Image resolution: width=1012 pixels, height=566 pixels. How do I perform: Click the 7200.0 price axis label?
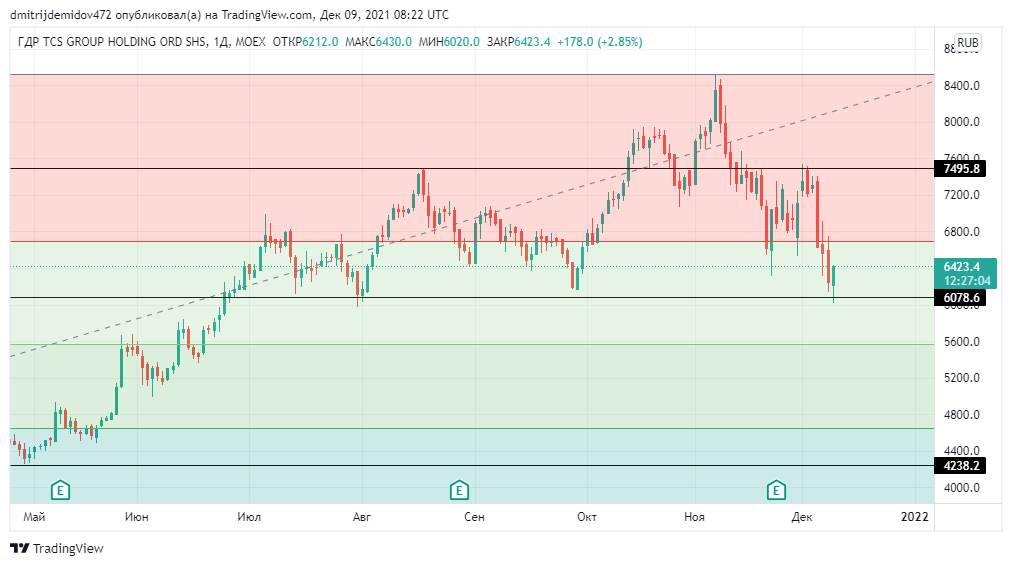point(962,195)
